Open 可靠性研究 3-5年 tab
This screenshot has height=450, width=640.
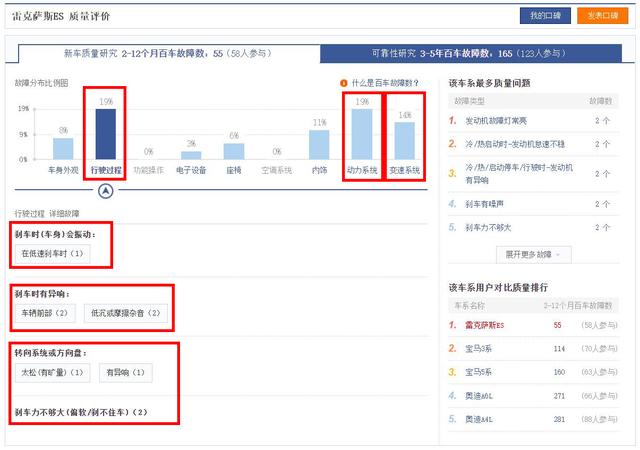click(471, 53)
